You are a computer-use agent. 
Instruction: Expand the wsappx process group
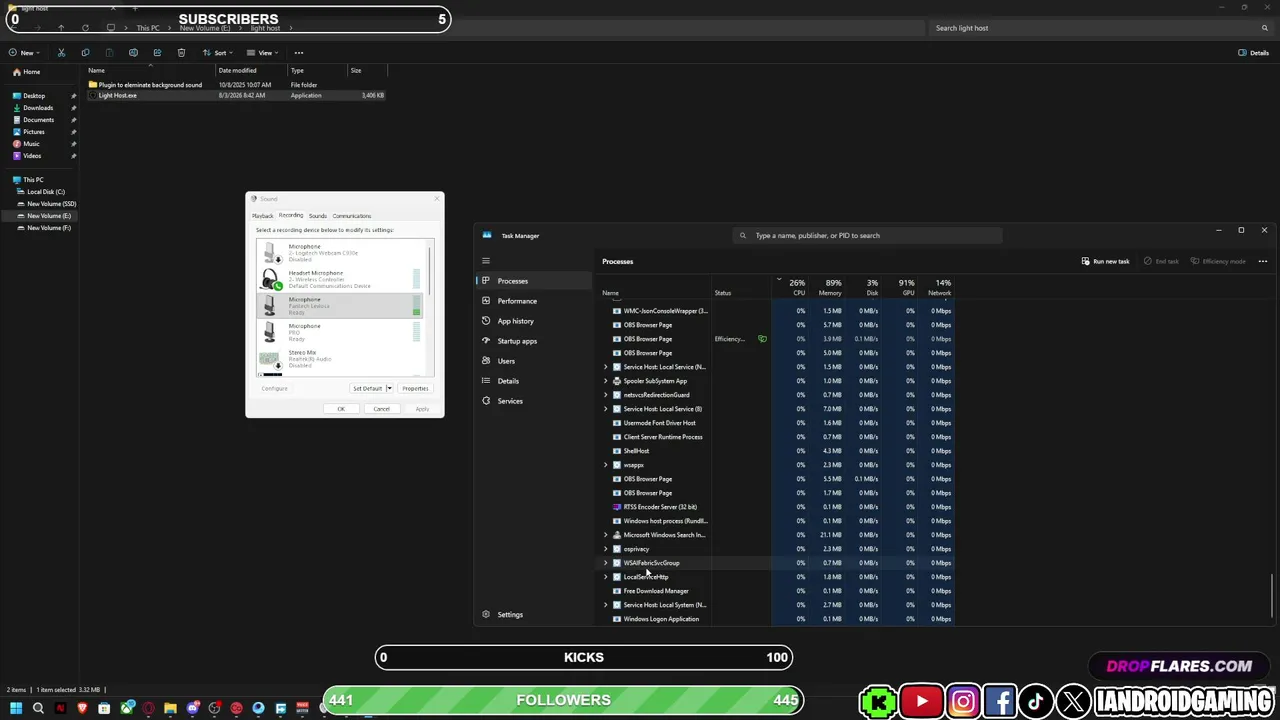[x=605, y=465]
